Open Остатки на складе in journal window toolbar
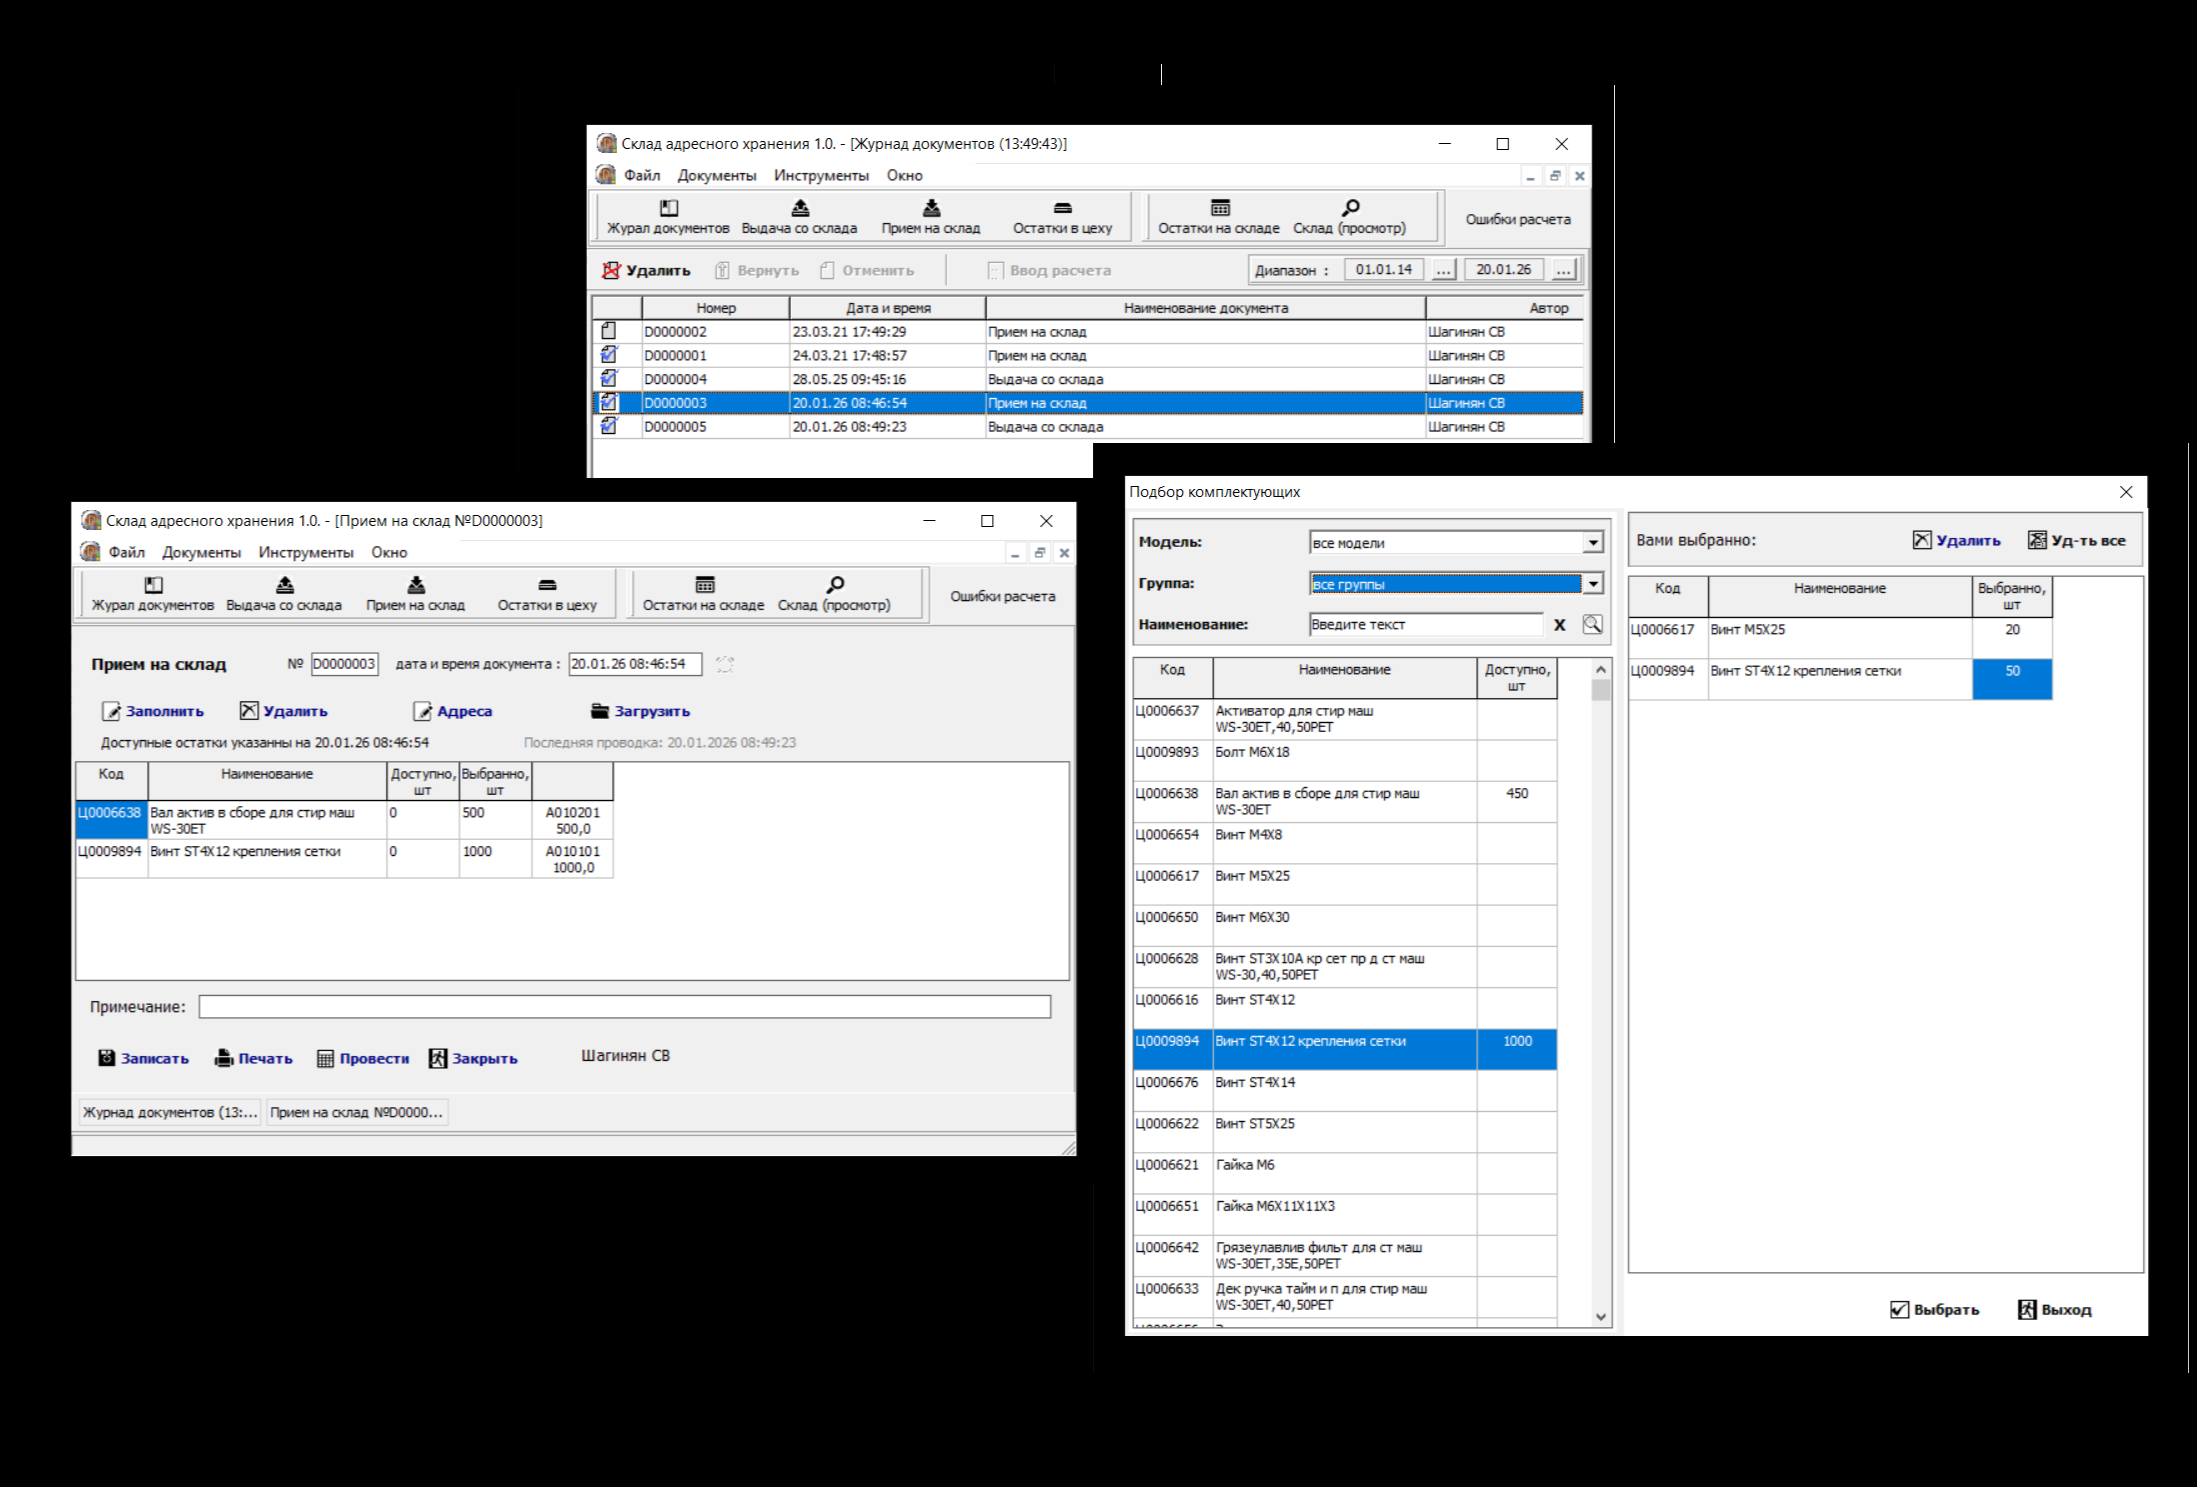Image resolution: width=2197 pixels, height=1487 pixels. coord(1219,217)
